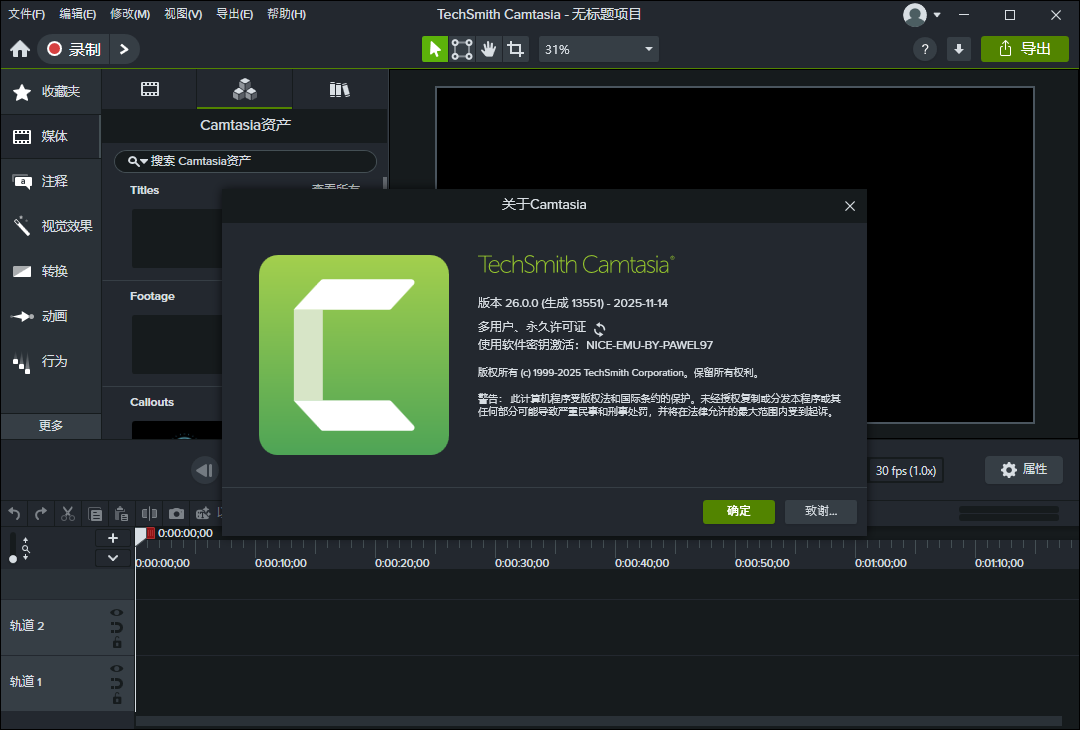The width and height of the screenshot is (1080, 730).
Task: Activate the Edit transform tool next to the arrow
Action: coord(461,48)
